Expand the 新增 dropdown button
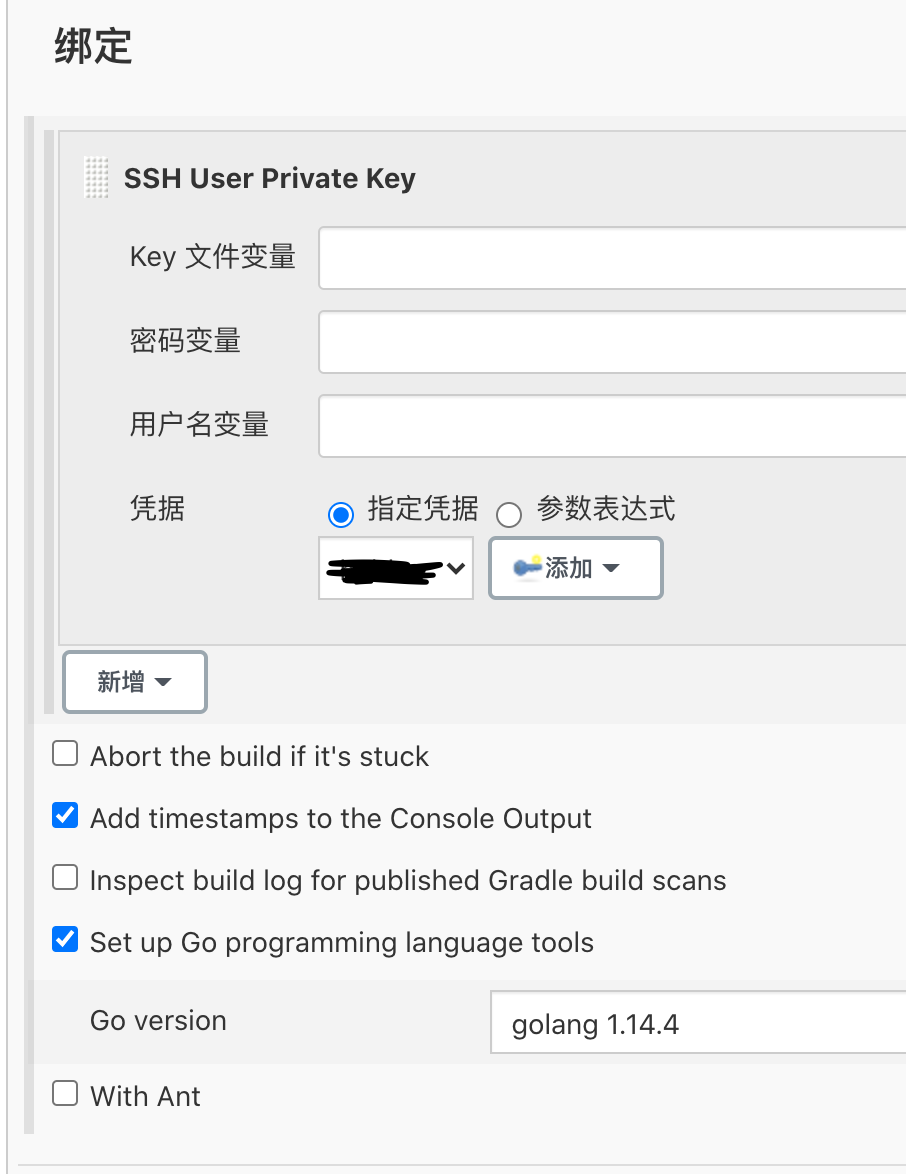The height and width of the screenshot is (1174, 906). [135, 682]
